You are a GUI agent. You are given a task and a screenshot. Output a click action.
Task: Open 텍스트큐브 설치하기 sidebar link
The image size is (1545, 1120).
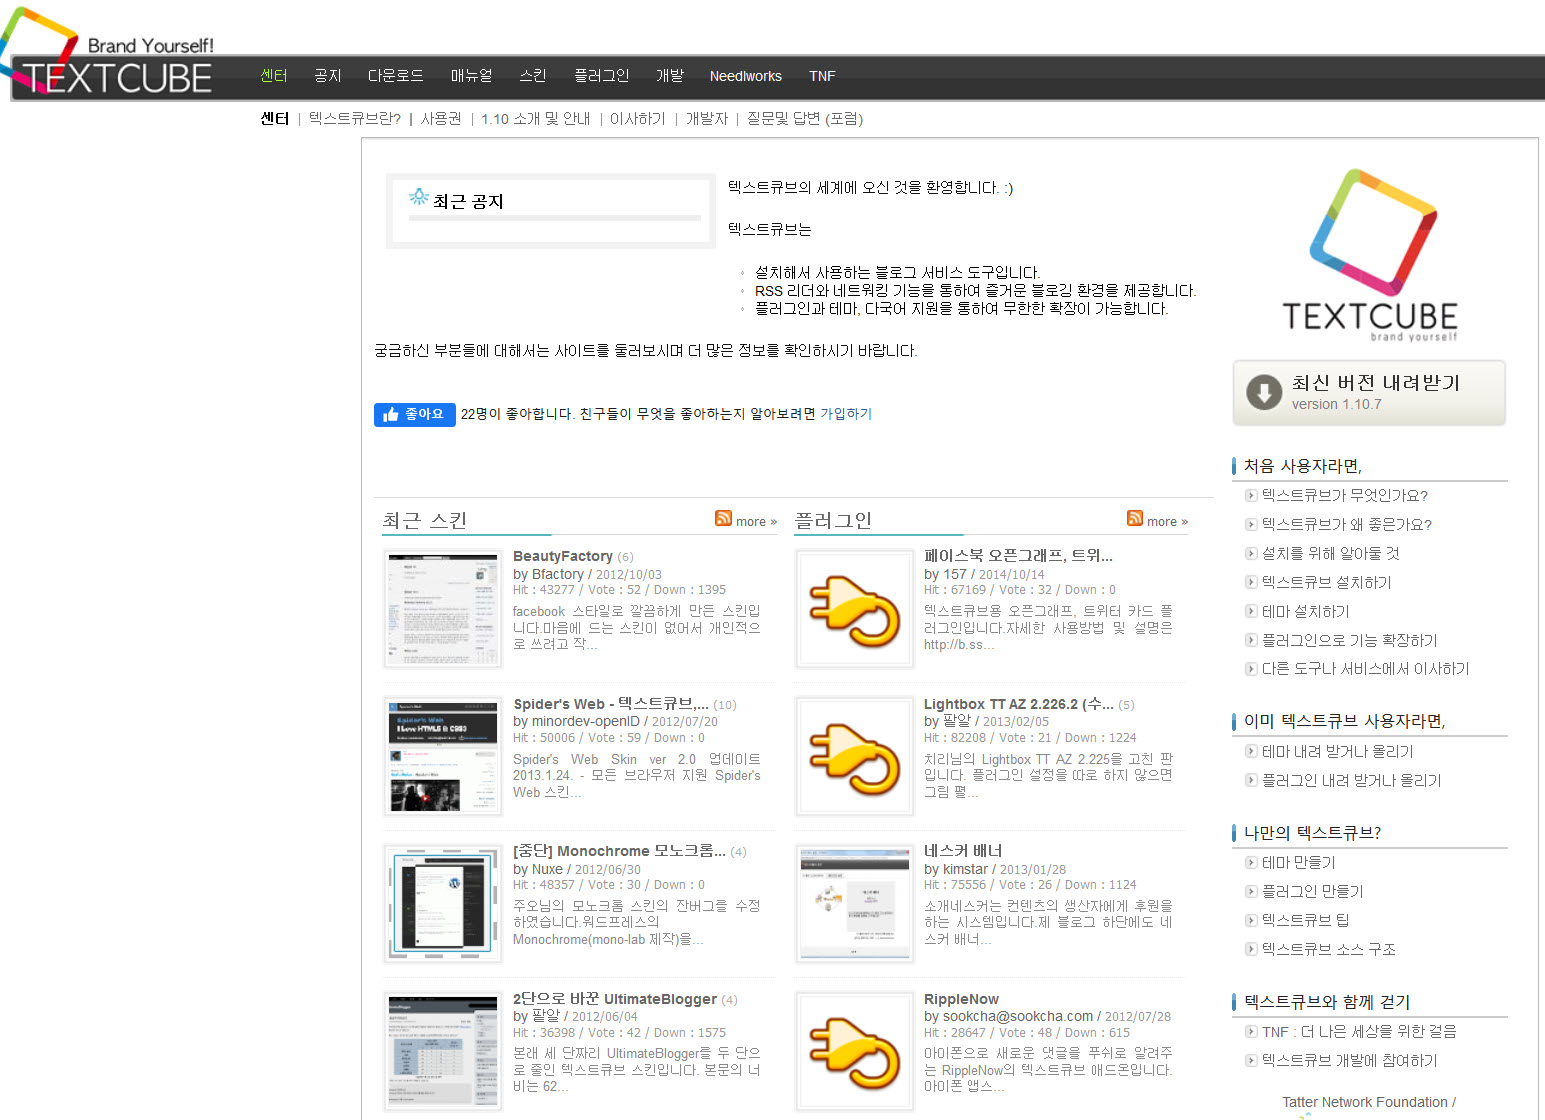[1326, 582]
